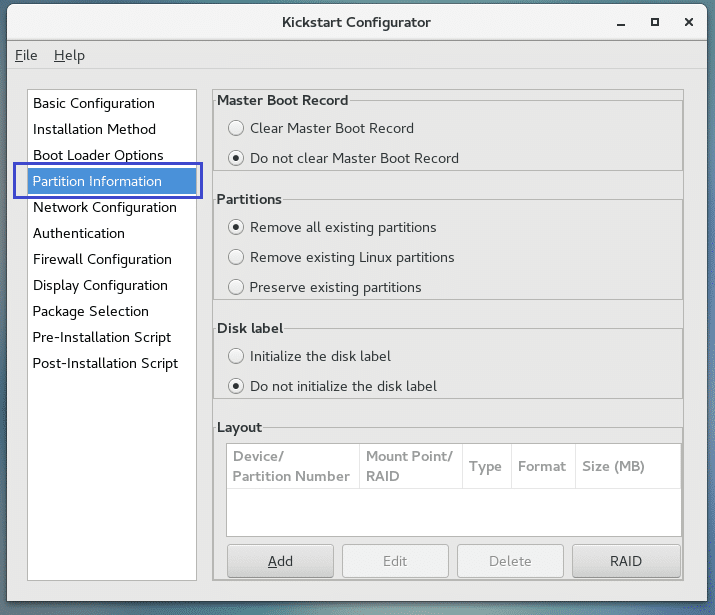715x615 pixels.
Task: Click the Add partition button
Action: pos(280,561)
